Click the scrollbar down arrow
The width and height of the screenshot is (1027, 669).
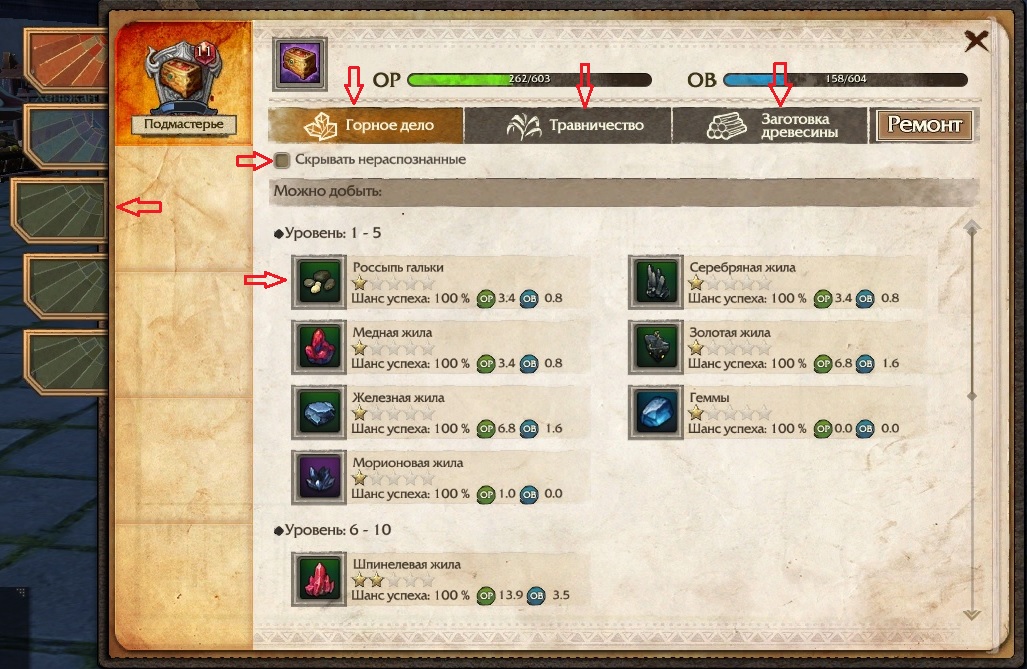point(972,615)
